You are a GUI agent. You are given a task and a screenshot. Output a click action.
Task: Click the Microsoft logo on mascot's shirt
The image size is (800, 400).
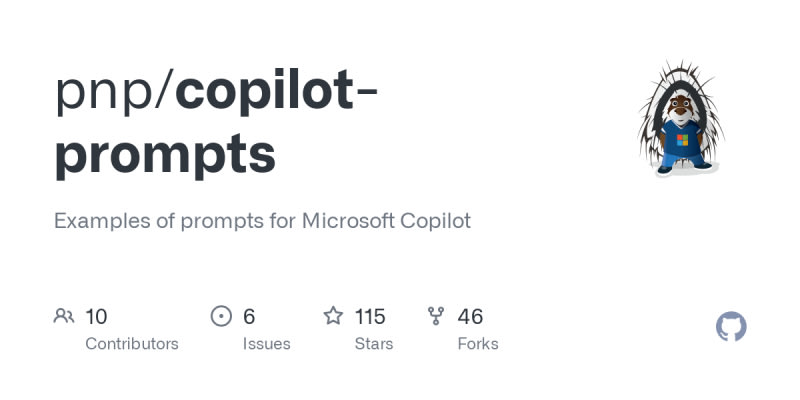pos(682,138)
